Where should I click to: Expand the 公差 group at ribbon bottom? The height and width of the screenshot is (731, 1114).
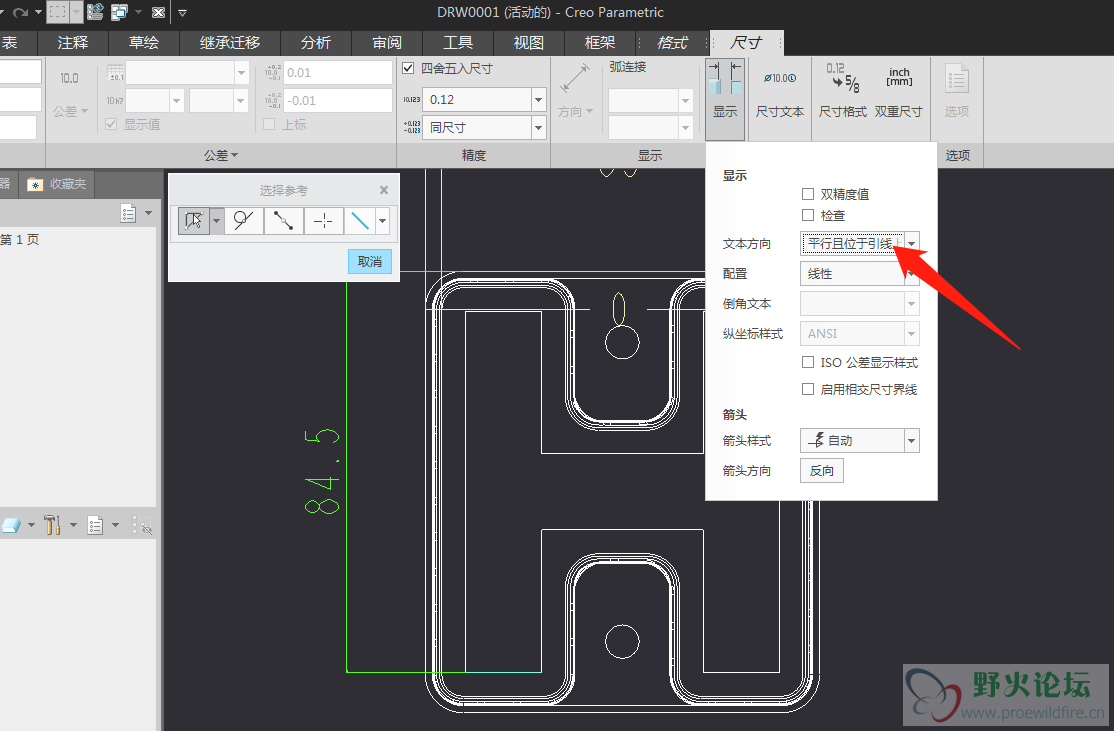221,155
